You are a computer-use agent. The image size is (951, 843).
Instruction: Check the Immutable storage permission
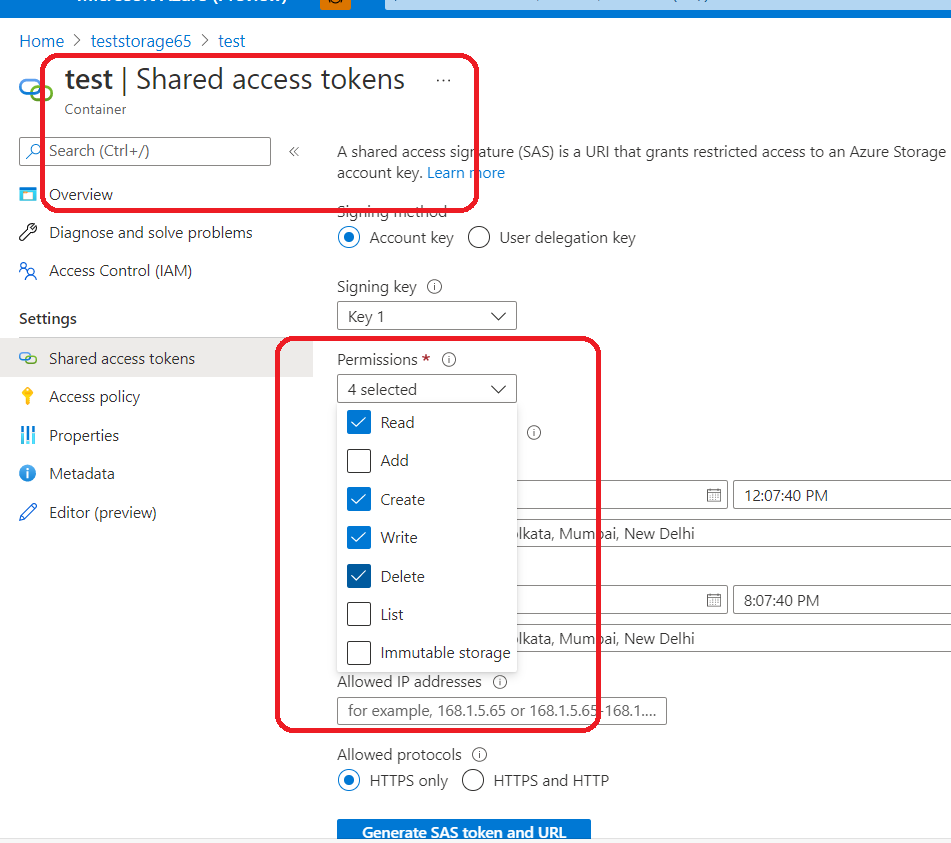[359, 653]
